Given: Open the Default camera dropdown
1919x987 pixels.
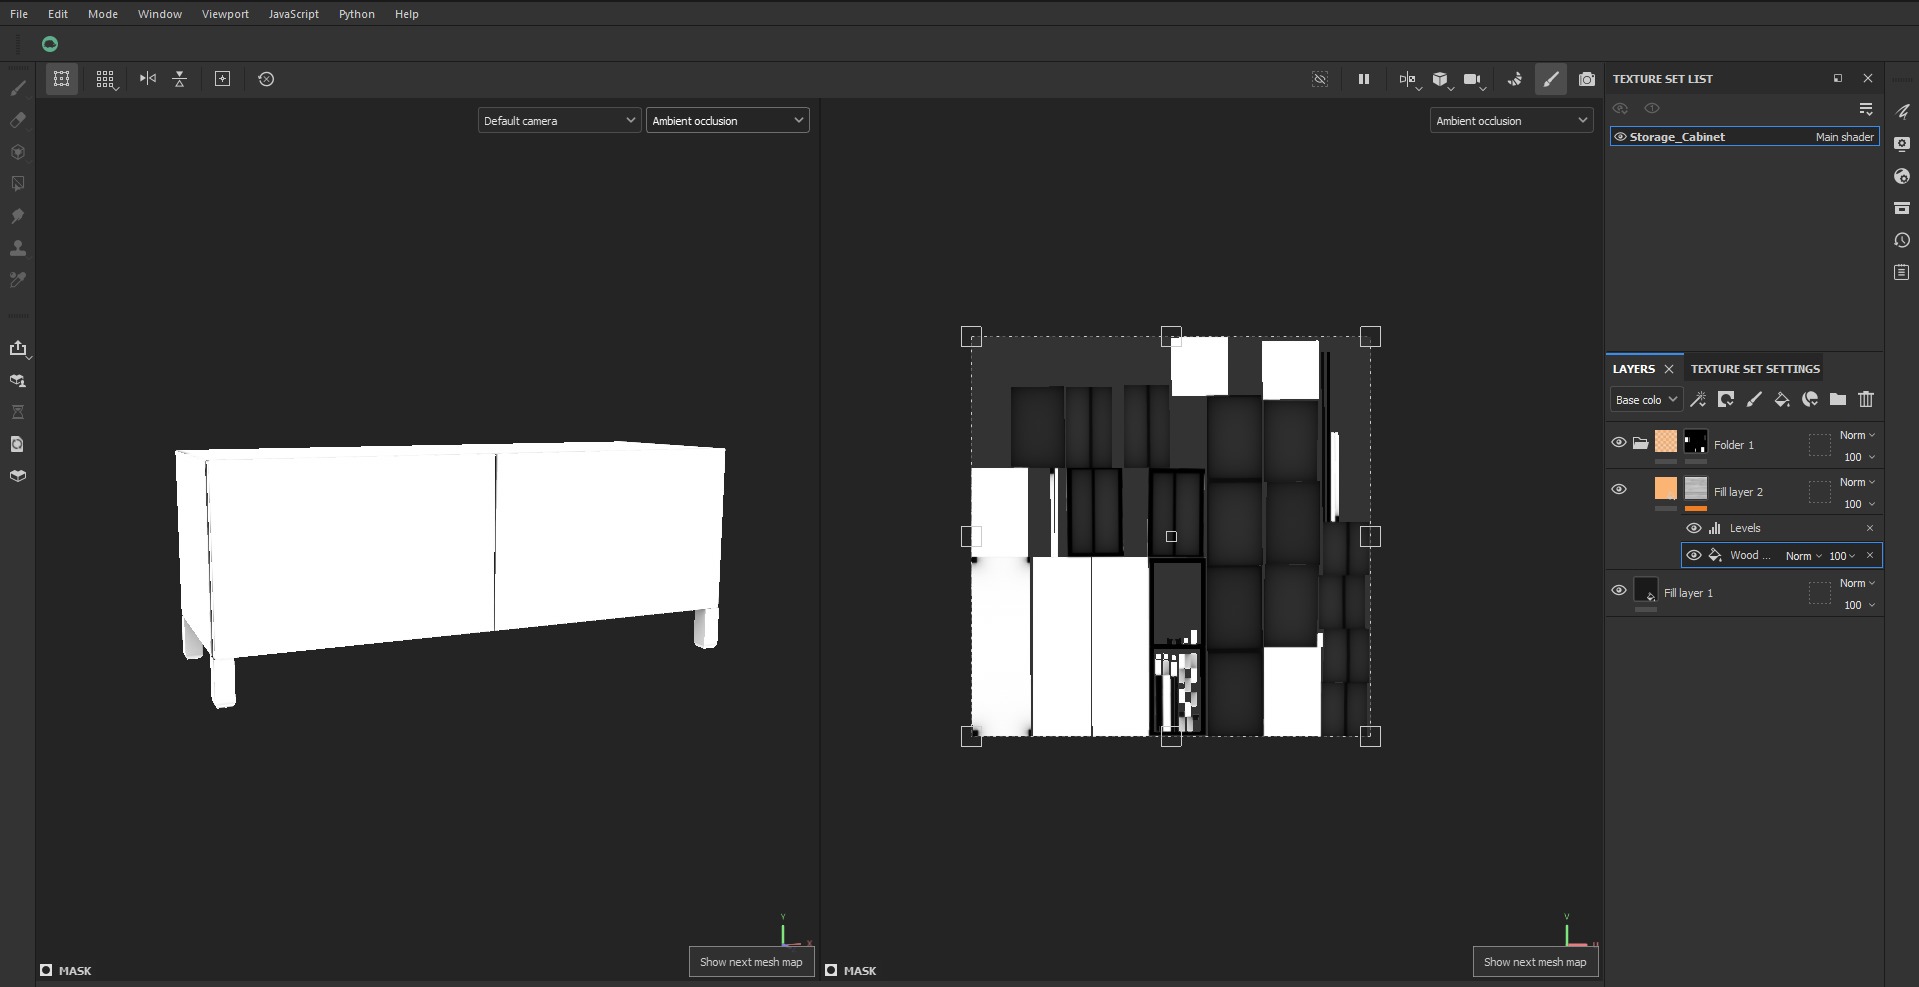Looking at the screenshot, I should tap(559, 121).
